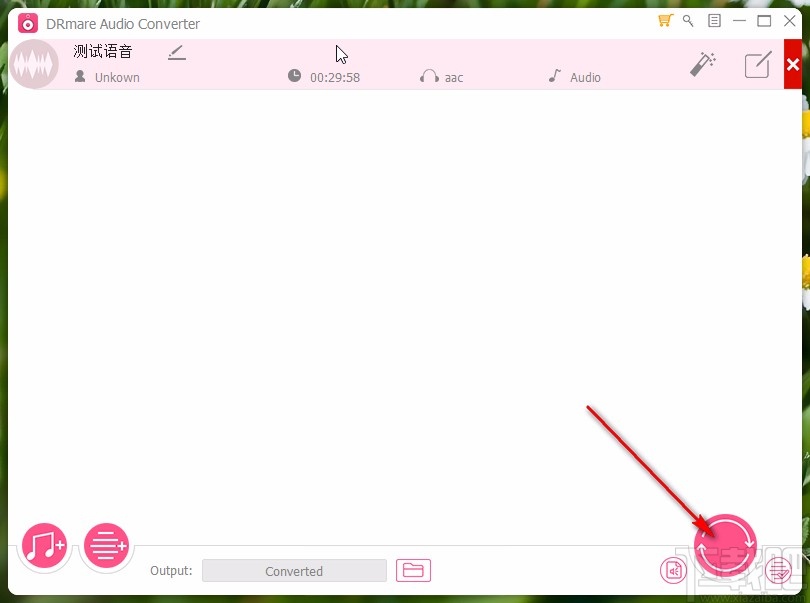Start conversion with the round pink button
The image size is (810, 603).
click(725, 545)
